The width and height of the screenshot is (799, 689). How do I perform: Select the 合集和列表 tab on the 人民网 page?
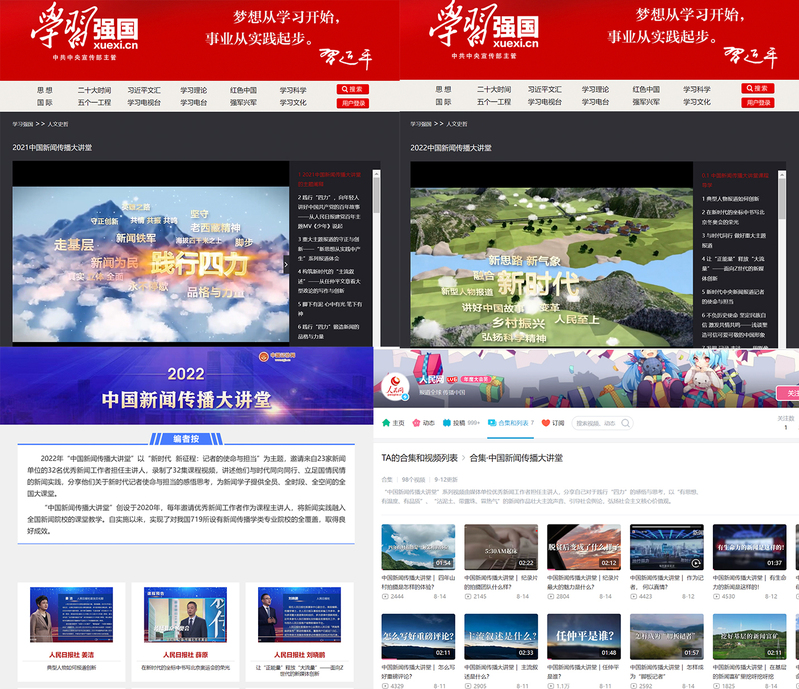pos(511,422)
